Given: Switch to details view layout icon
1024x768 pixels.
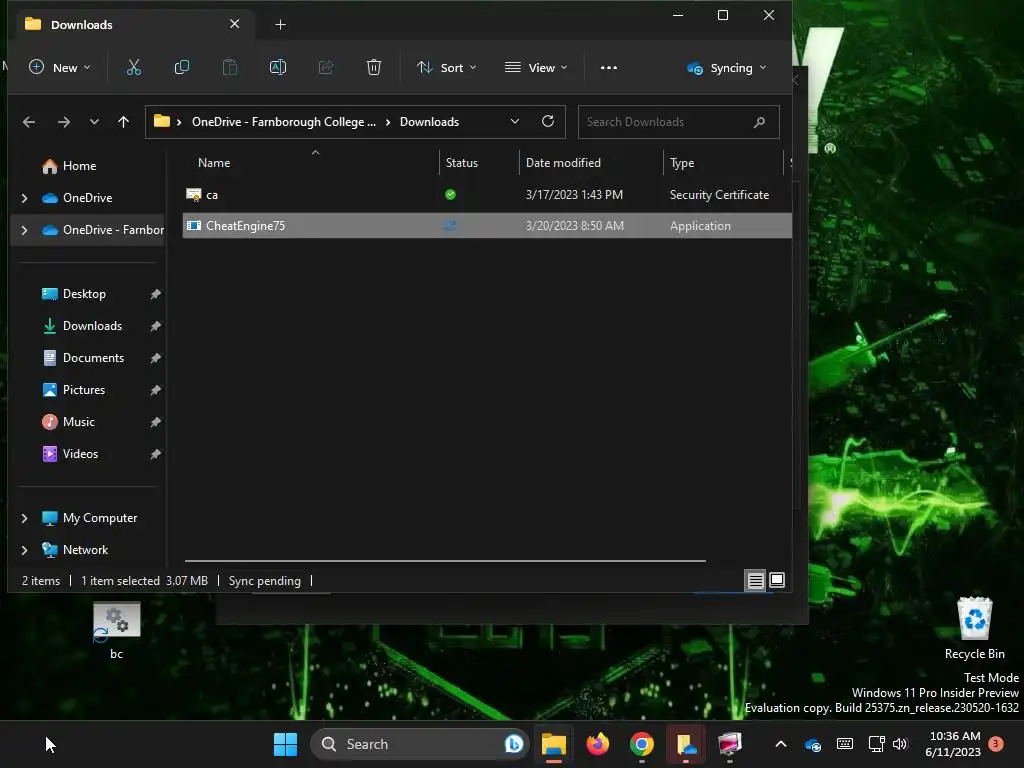Looking at the screenshot, I should coord(756,580).
